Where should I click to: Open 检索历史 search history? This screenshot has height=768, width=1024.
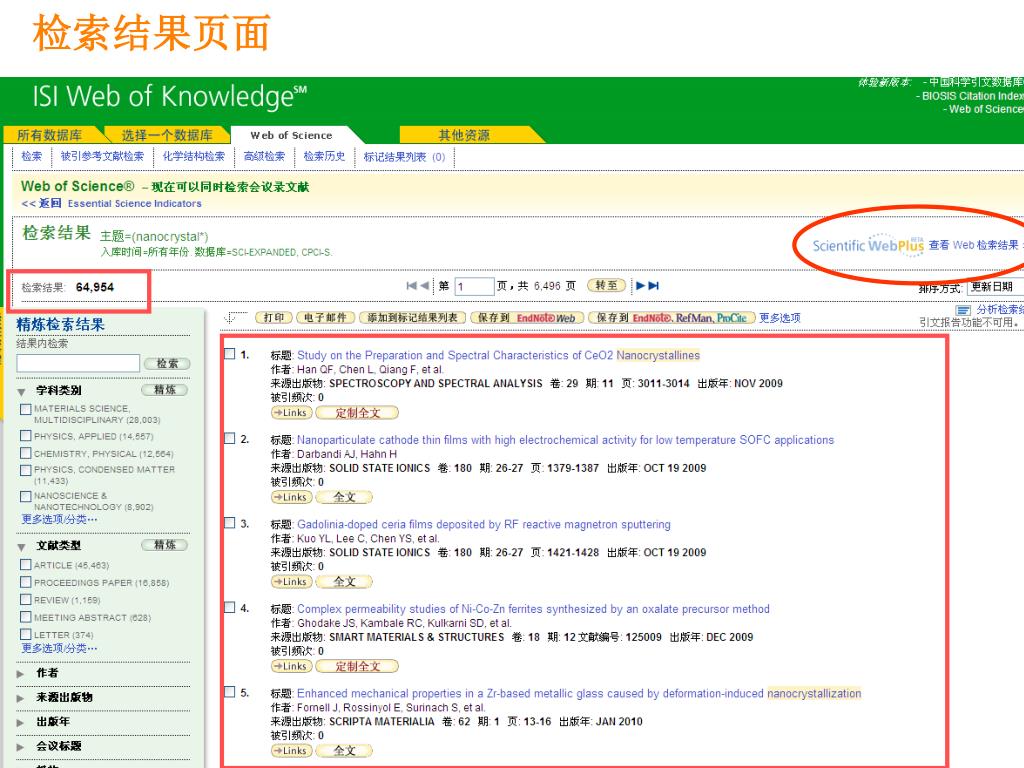click(324, 156)
